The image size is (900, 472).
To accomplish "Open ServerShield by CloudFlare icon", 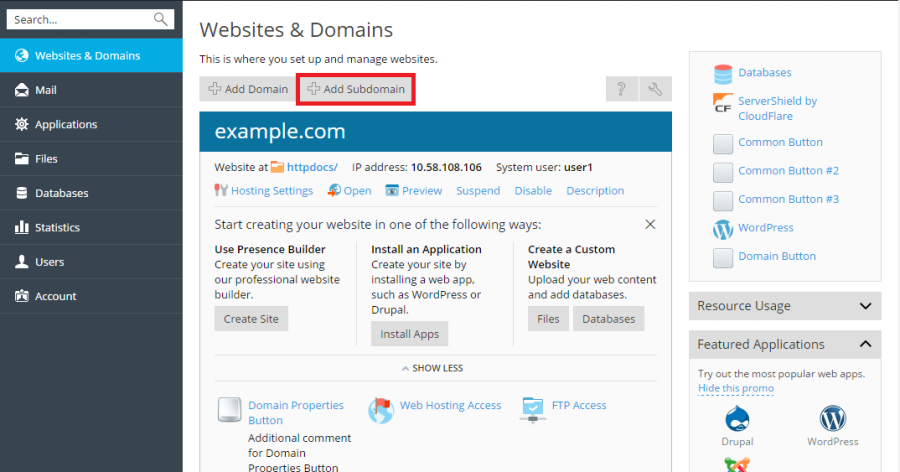I will tap(723, 104).
